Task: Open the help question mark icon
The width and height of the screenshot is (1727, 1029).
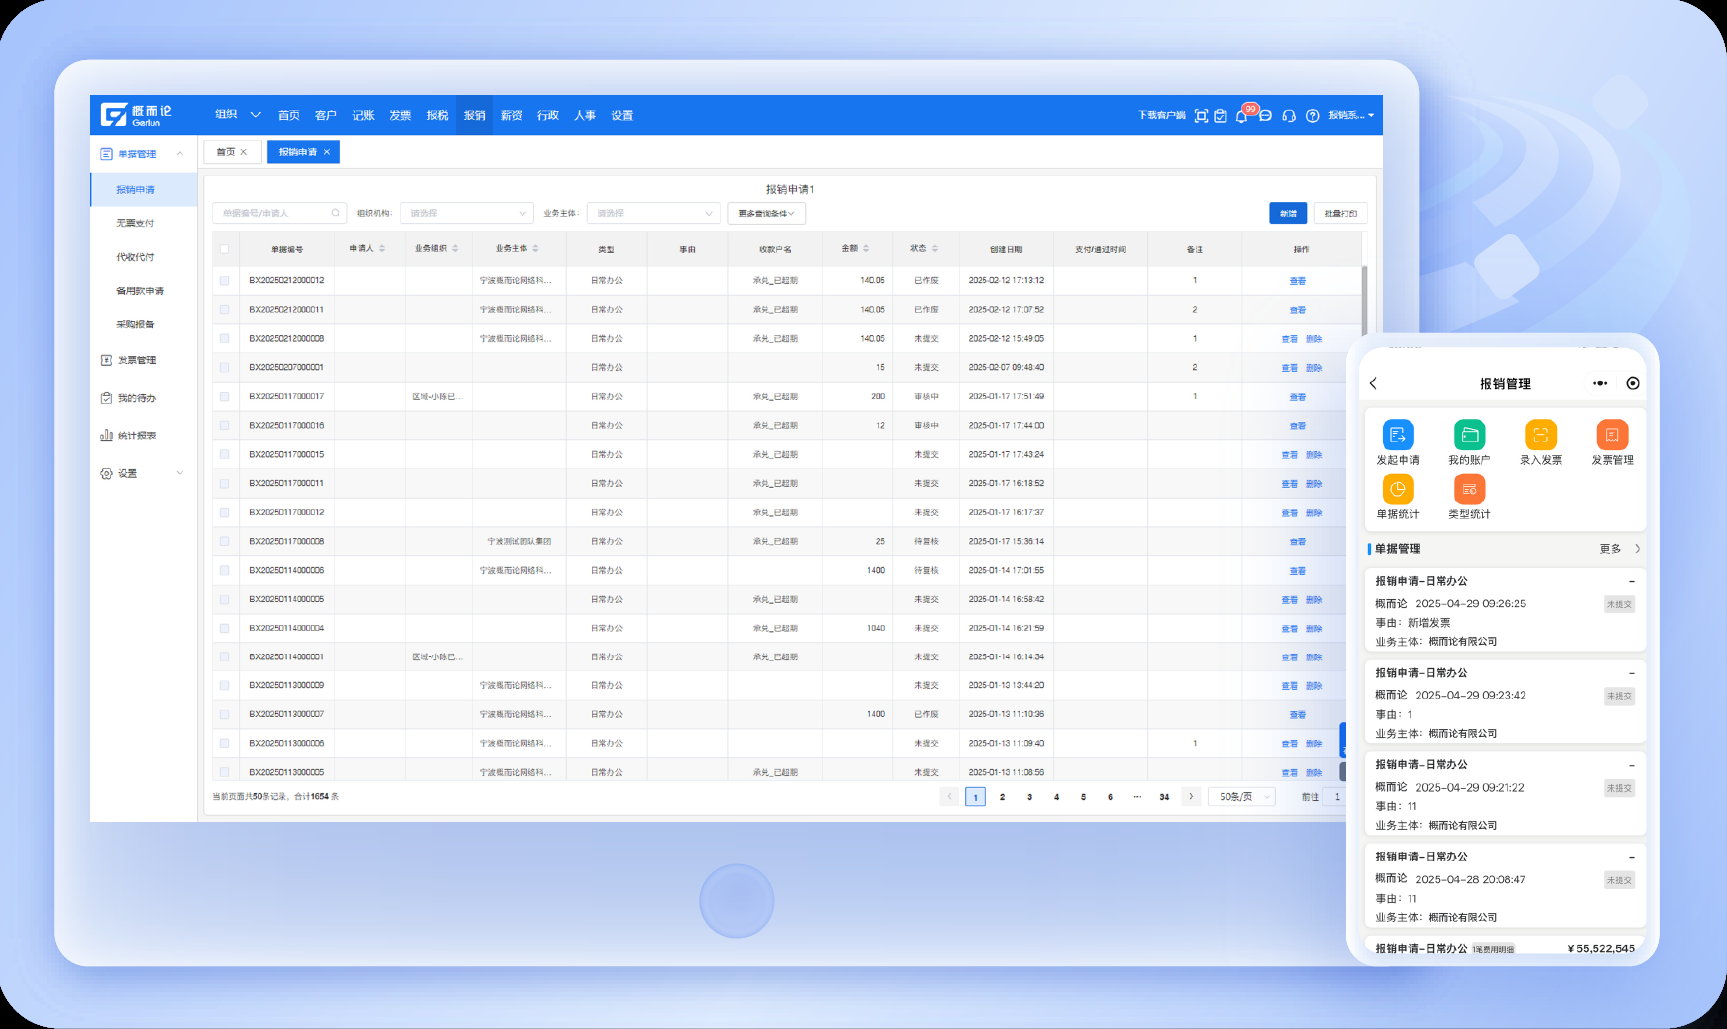Action: click(x=1312, y=116)
